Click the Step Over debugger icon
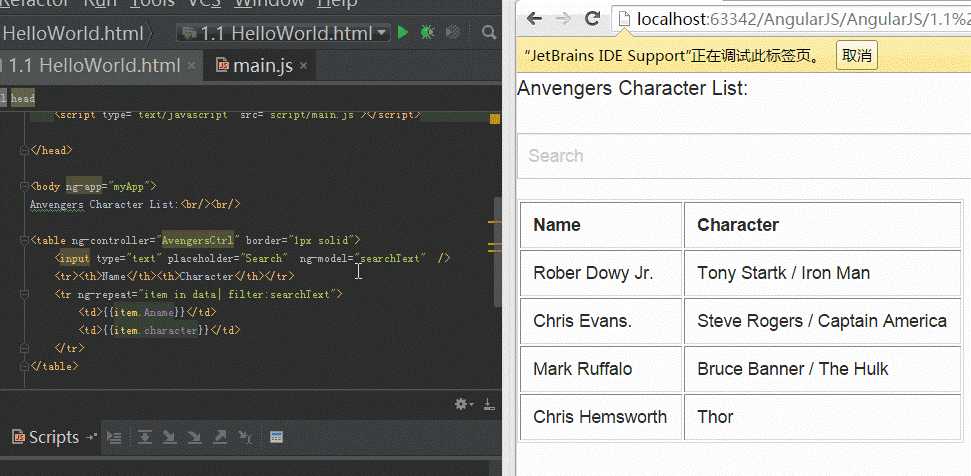The width and height of the screenshot is (971, 476). tap(145, 437)
